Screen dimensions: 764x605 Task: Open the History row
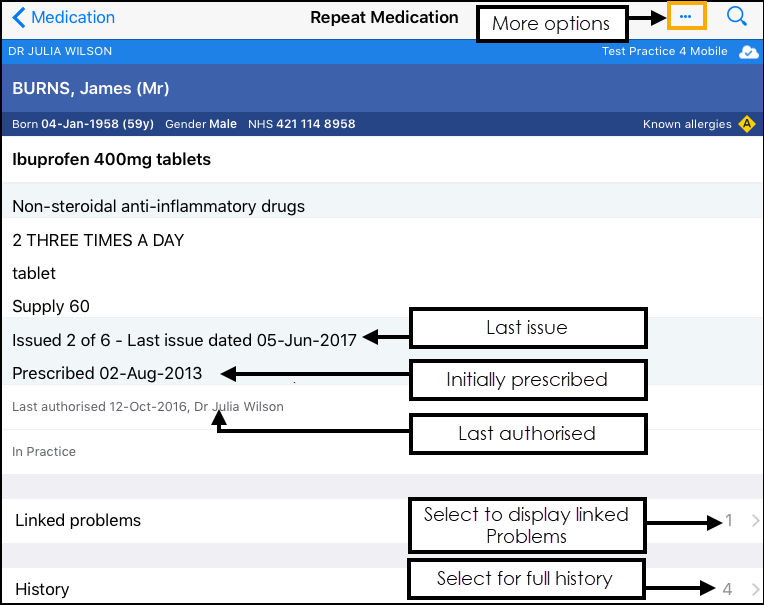pos(42,589)
